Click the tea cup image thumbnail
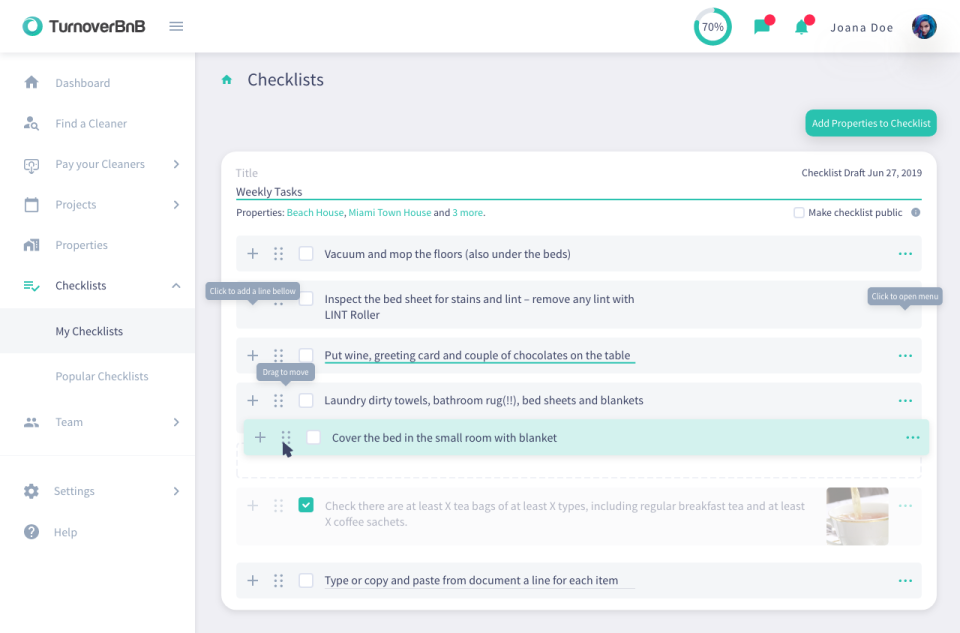 (857, 516)
